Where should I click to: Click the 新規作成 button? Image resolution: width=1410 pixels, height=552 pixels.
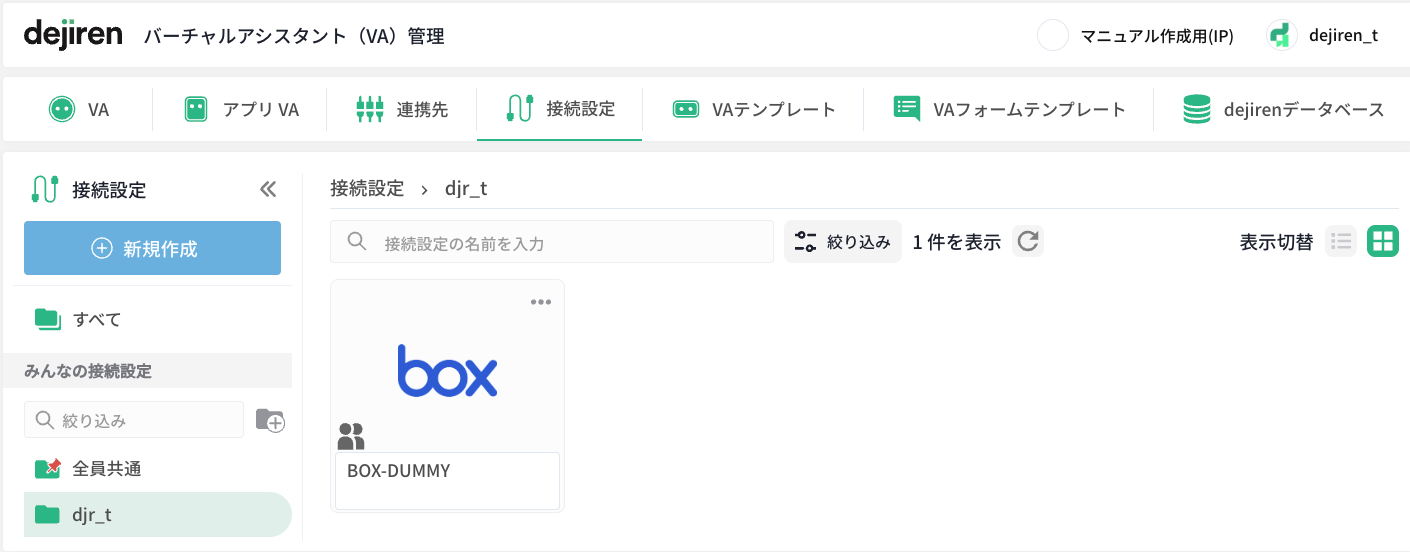point(152,248)
